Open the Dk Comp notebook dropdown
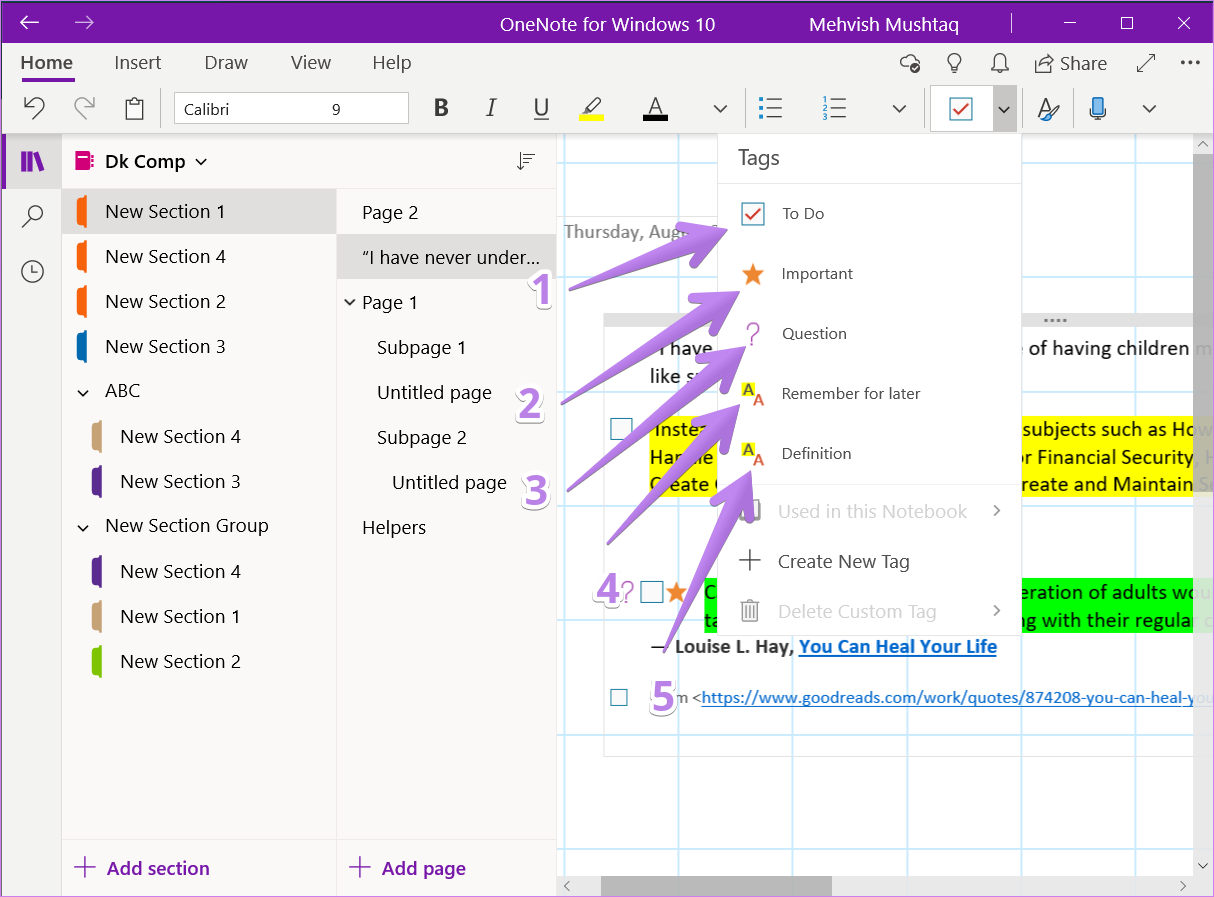This screenshot has height=897, width=1214. (x=199, y=160)
